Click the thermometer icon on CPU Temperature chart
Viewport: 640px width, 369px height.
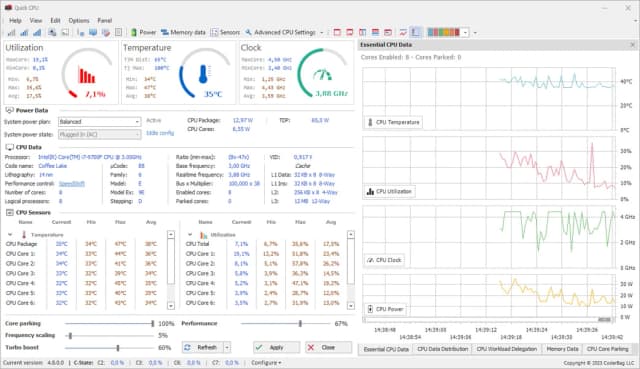[370, 122]
